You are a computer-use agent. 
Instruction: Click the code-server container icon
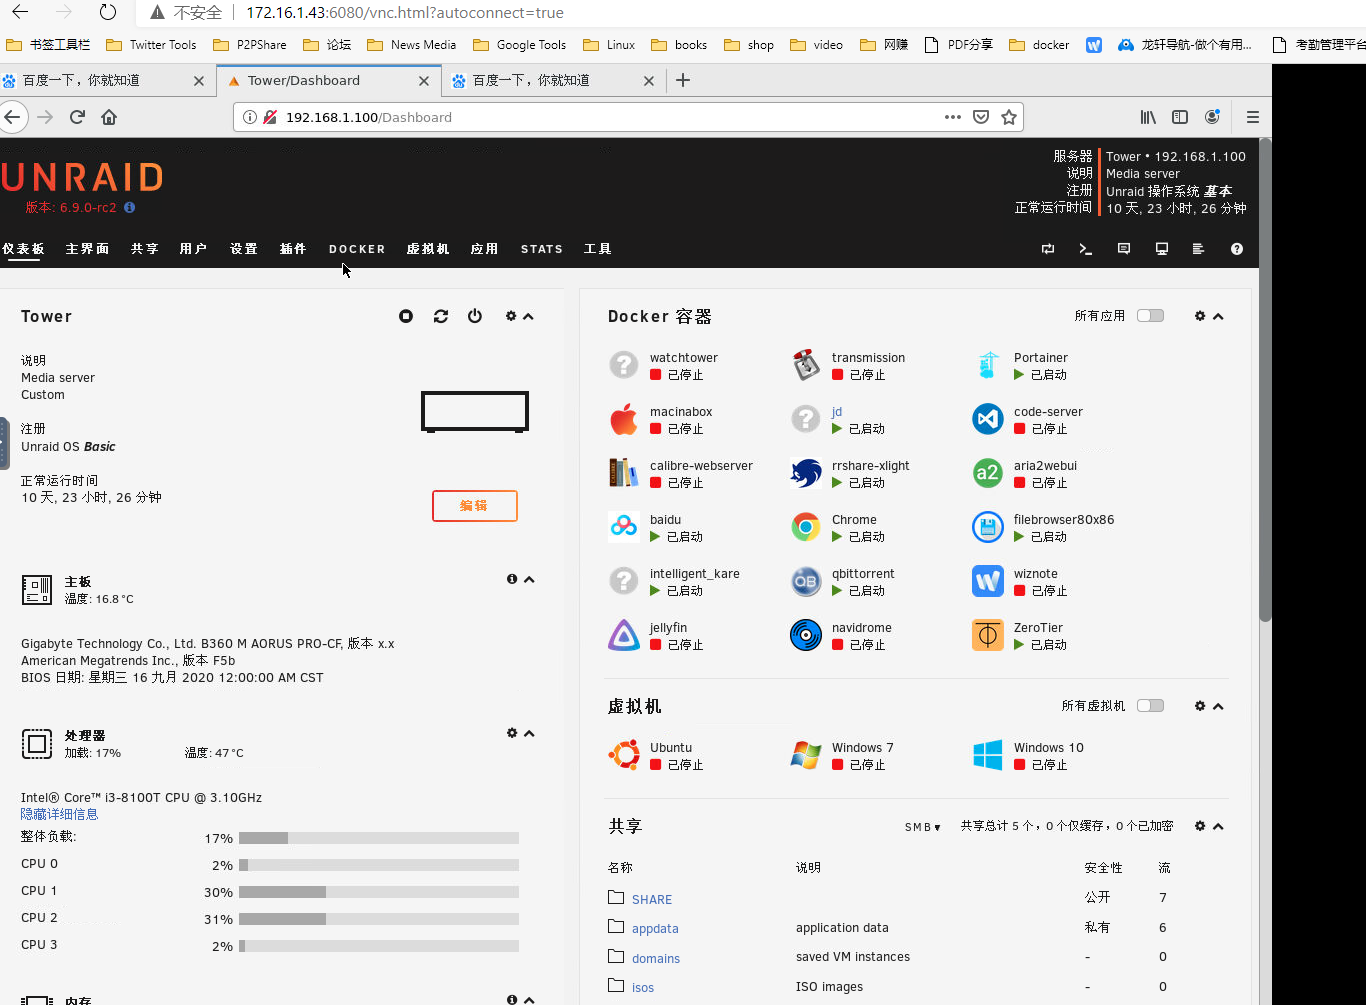(x=988, y=419)
